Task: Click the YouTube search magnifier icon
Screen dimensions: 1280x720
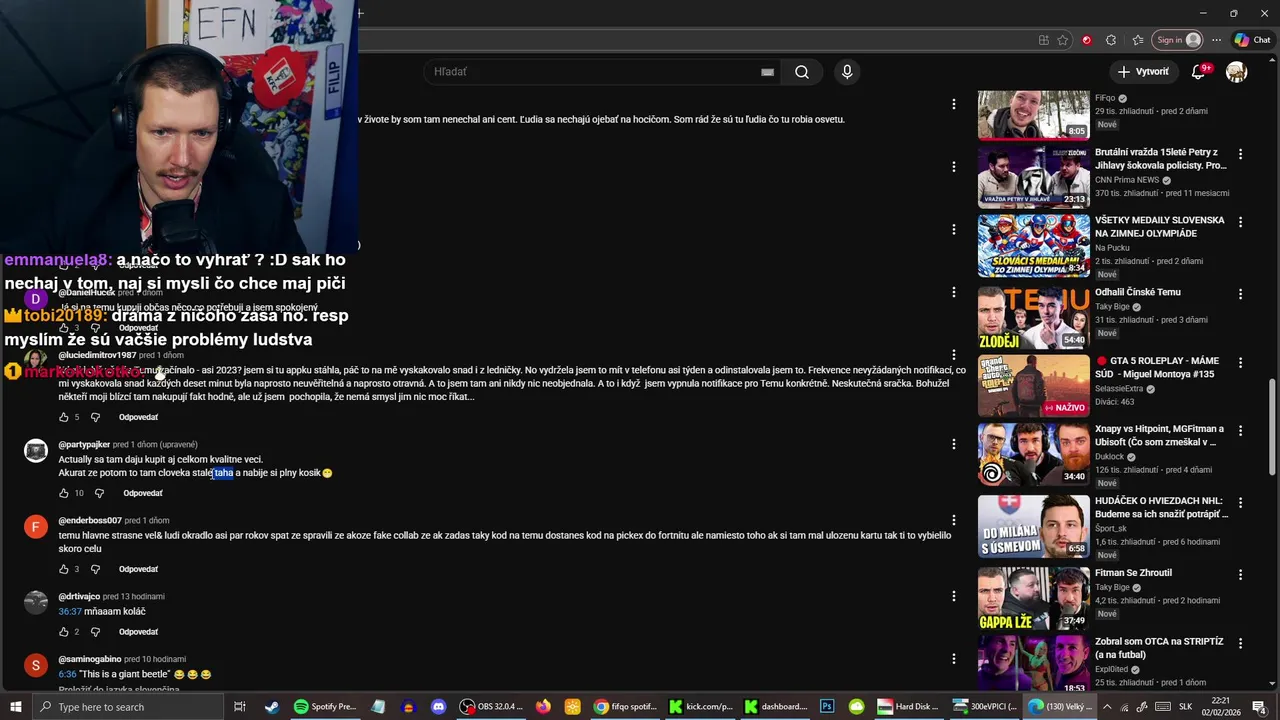Action: tap(801, 72)
